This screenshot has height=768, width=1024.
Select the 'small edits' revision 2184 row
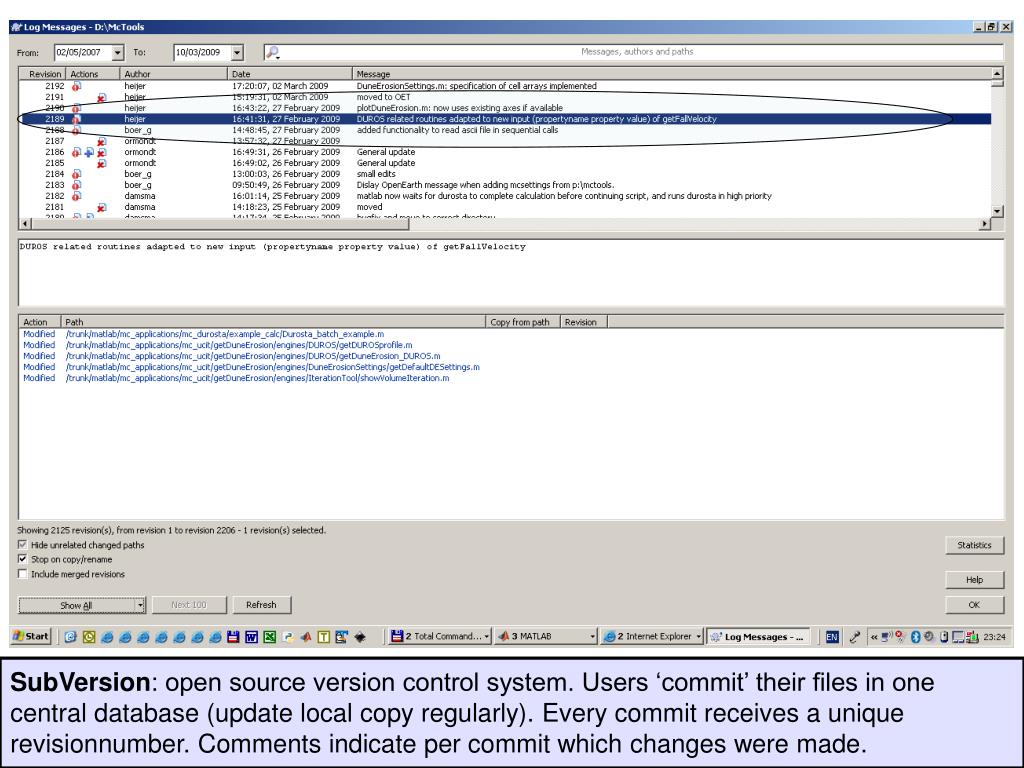[504, 174]
